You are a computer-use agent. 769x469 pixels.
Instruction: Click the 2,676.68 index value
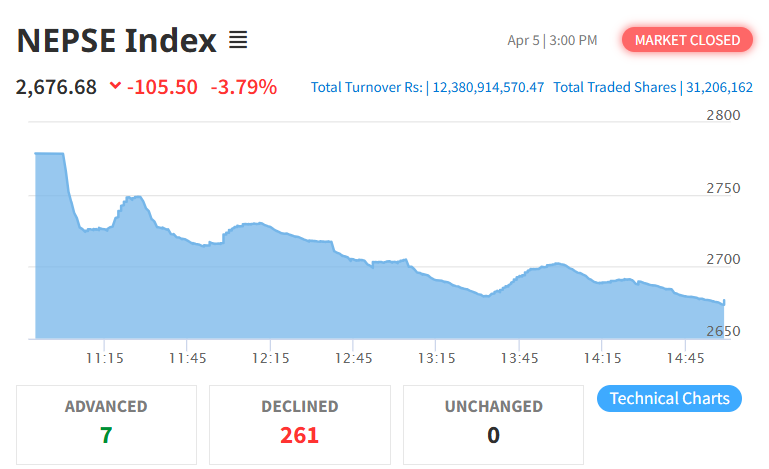[56, 87]
